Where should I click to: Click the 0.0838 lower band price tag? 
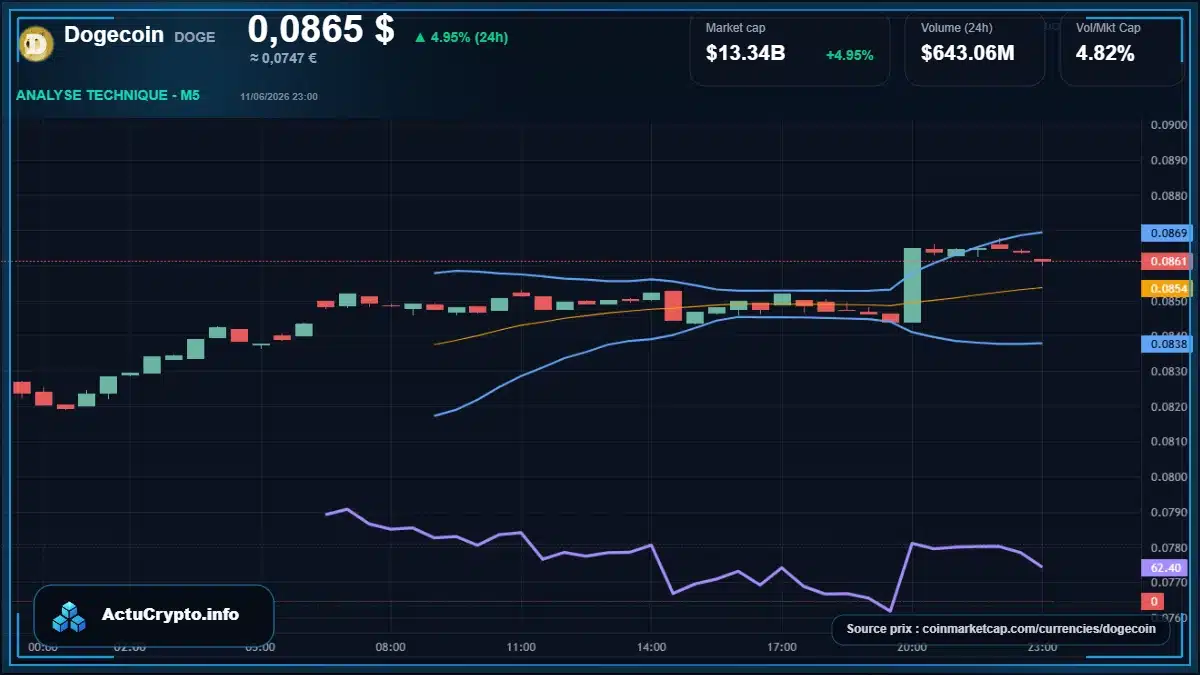[x=1168, y=343]
